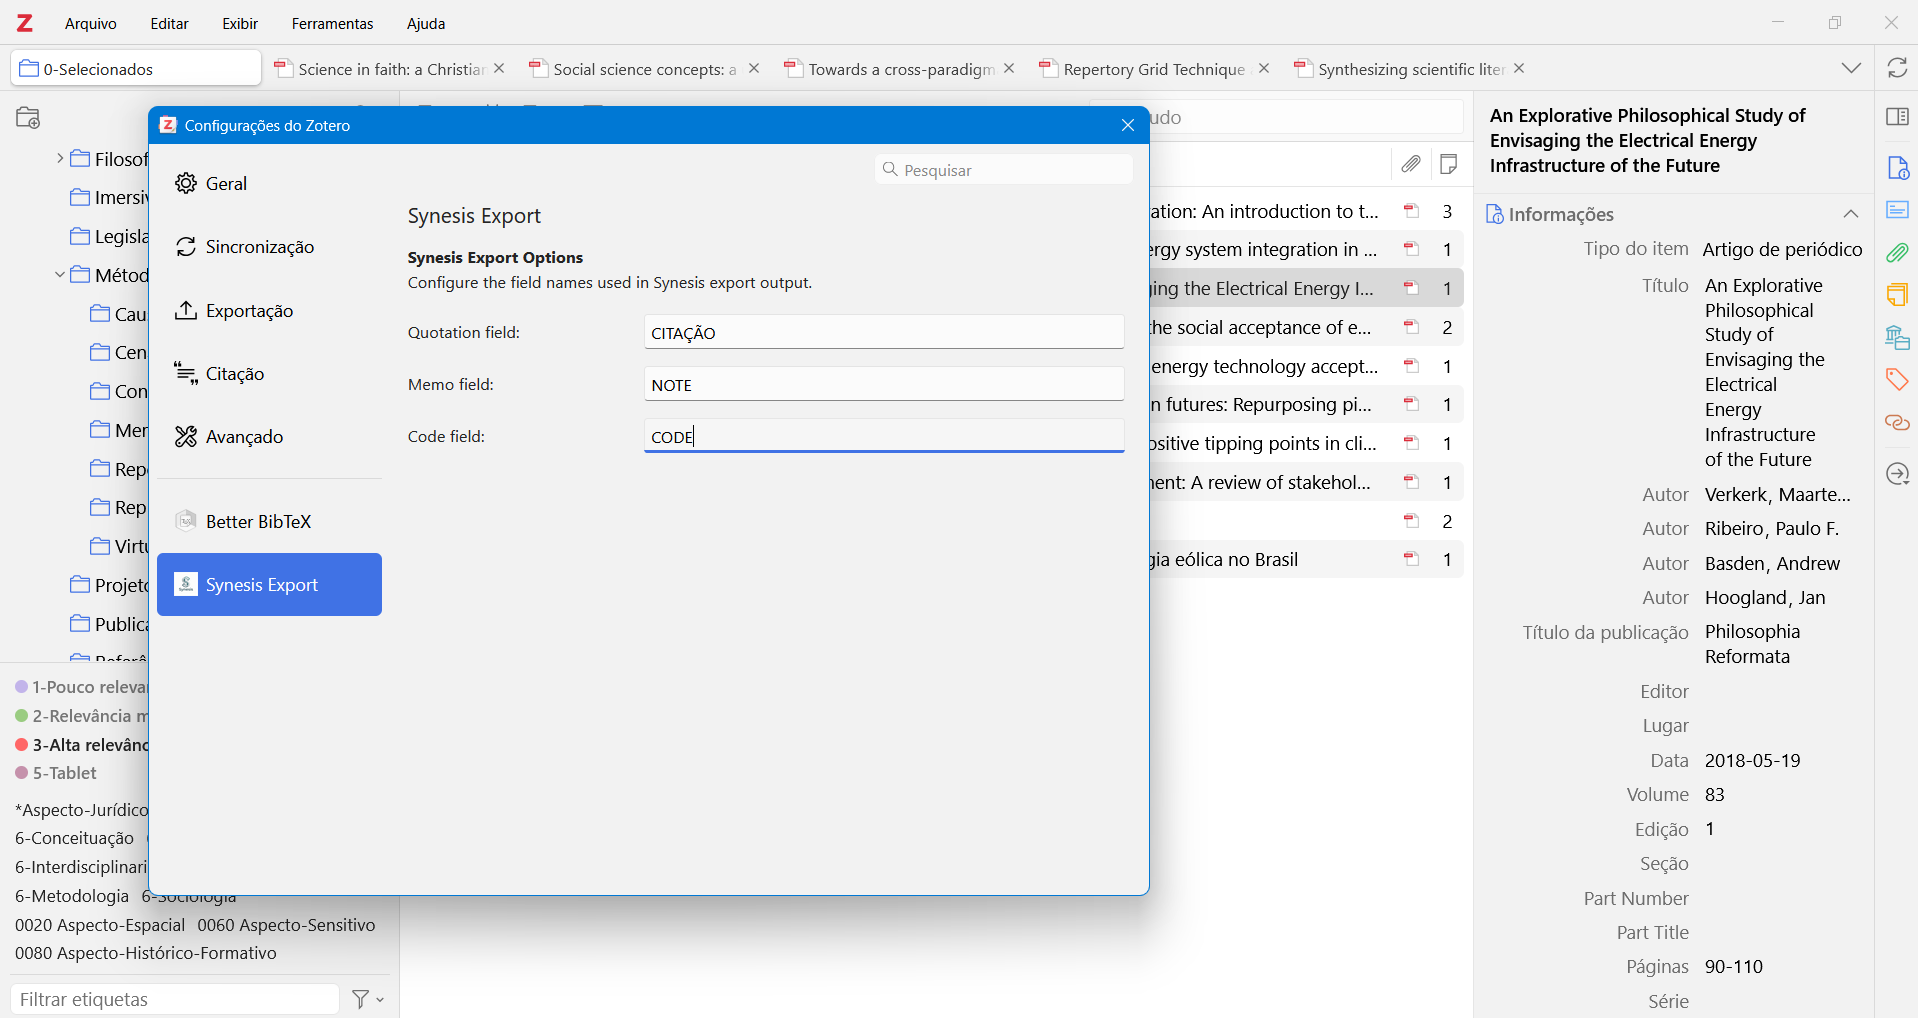Close the Social science concepts tab
Screen dimensions: 1918x1018
[x=754, y=68]
